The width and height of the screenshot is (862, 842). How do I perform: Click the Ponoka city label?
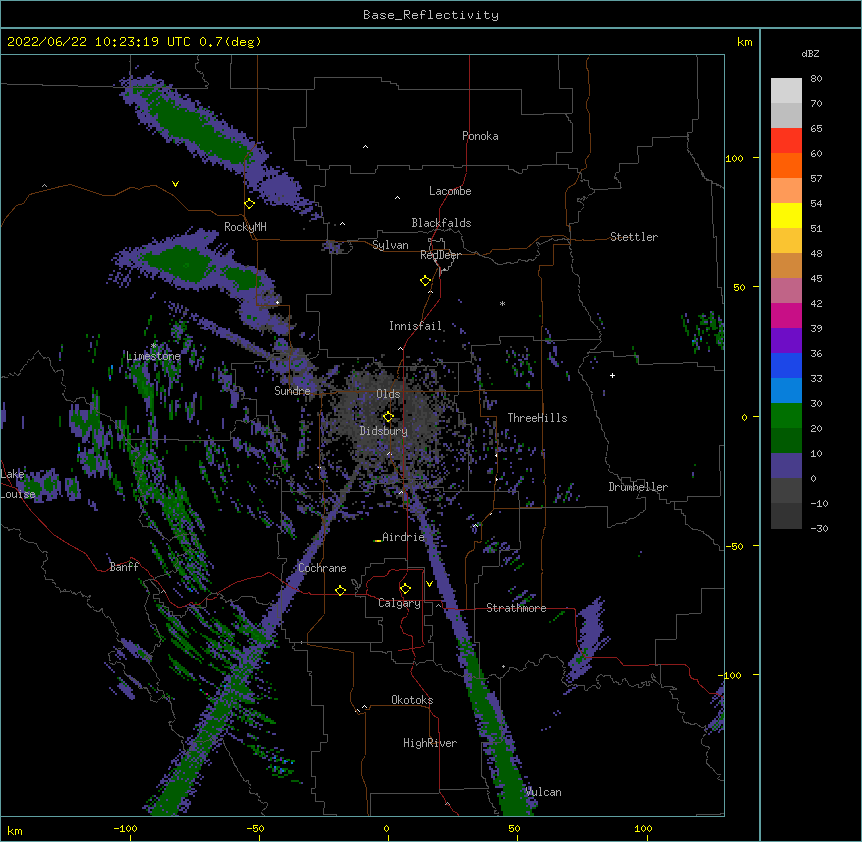click(480, 136)
